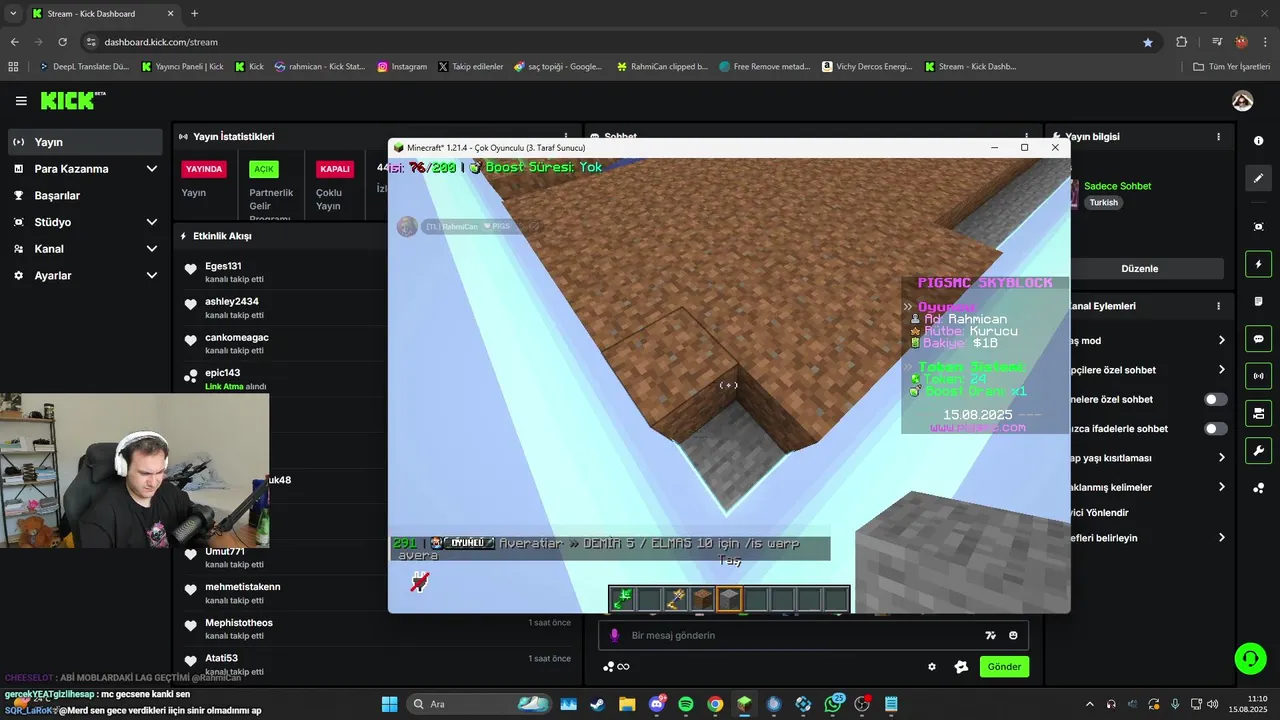Screen dimensions: 1280x720
Task: Toggle lightning bolt panel in right rail
Action: click(x=1258, y=264)
